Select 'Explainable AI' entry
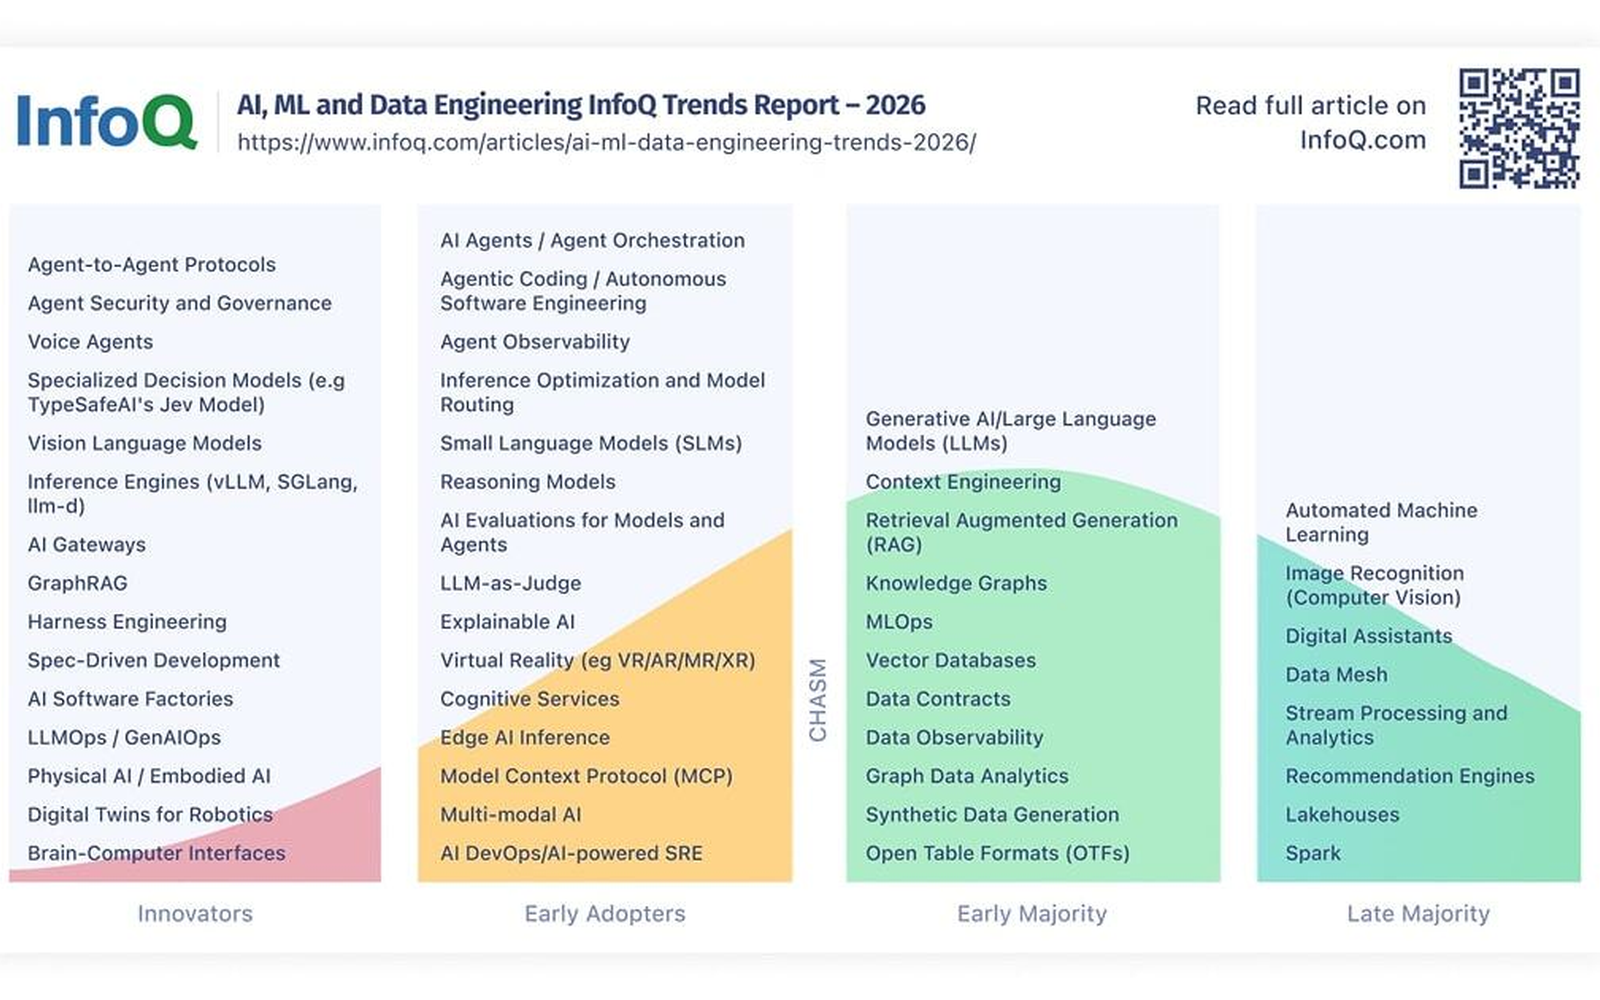 508,622
